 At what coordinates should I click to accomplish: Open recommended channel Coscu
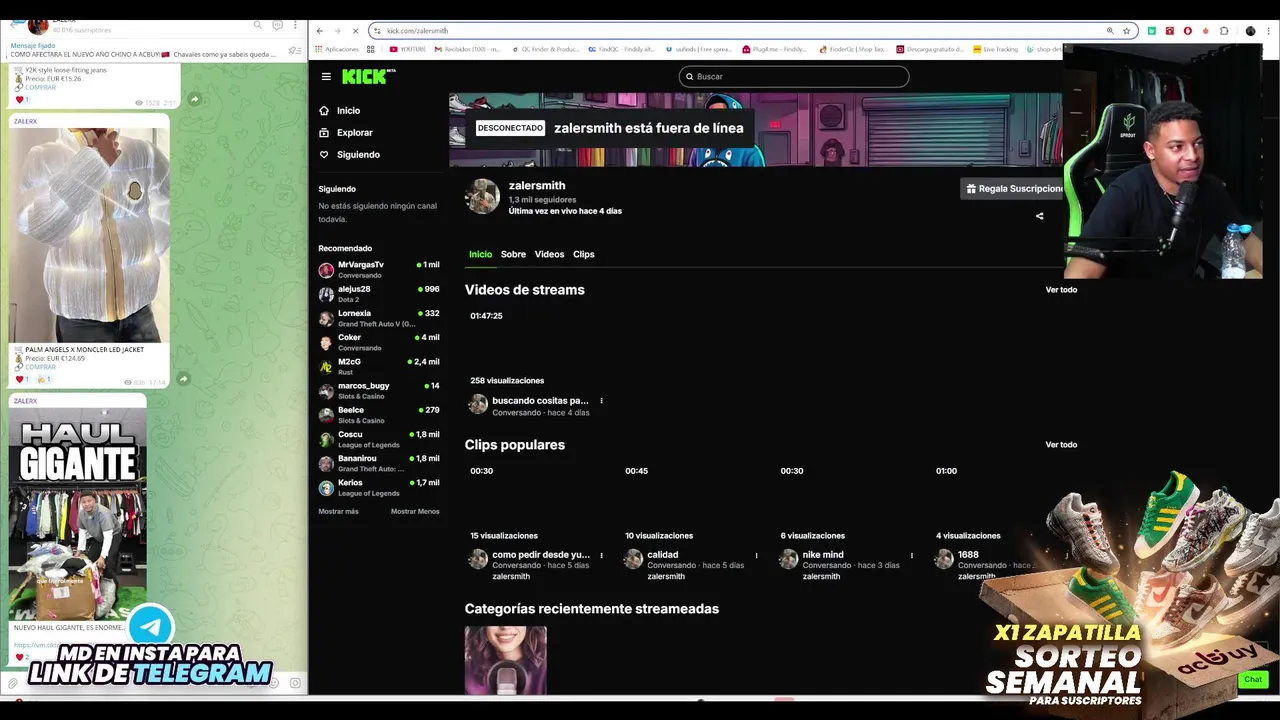coord(379,439)
